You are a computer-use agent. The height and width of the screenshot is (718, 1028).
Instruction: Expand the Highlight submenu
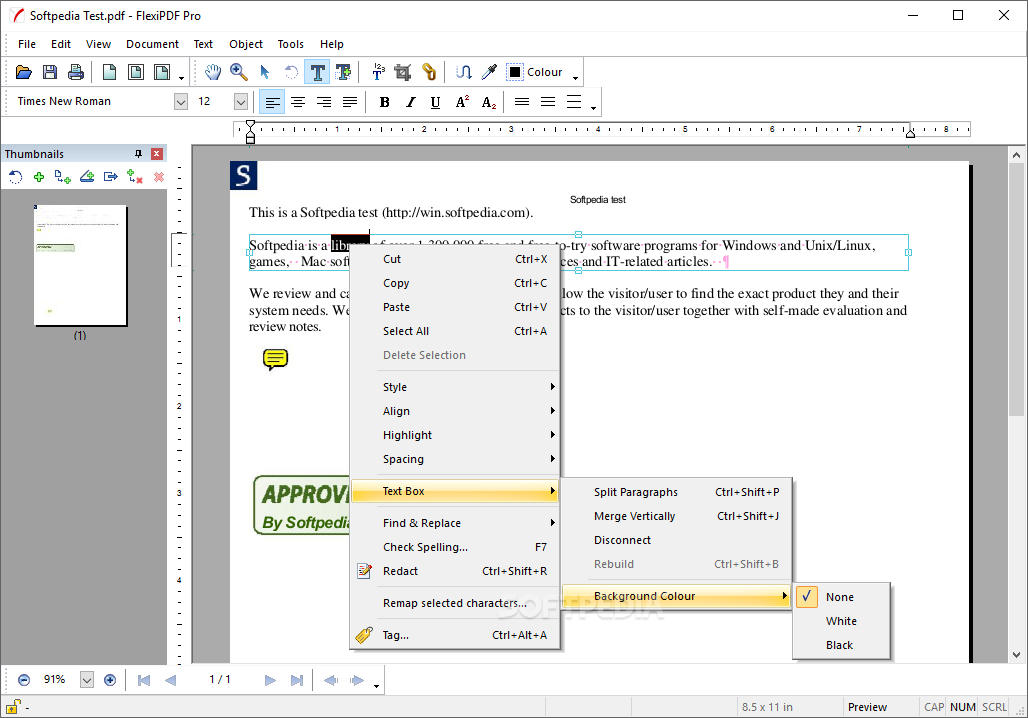click(x=455, y=435)
